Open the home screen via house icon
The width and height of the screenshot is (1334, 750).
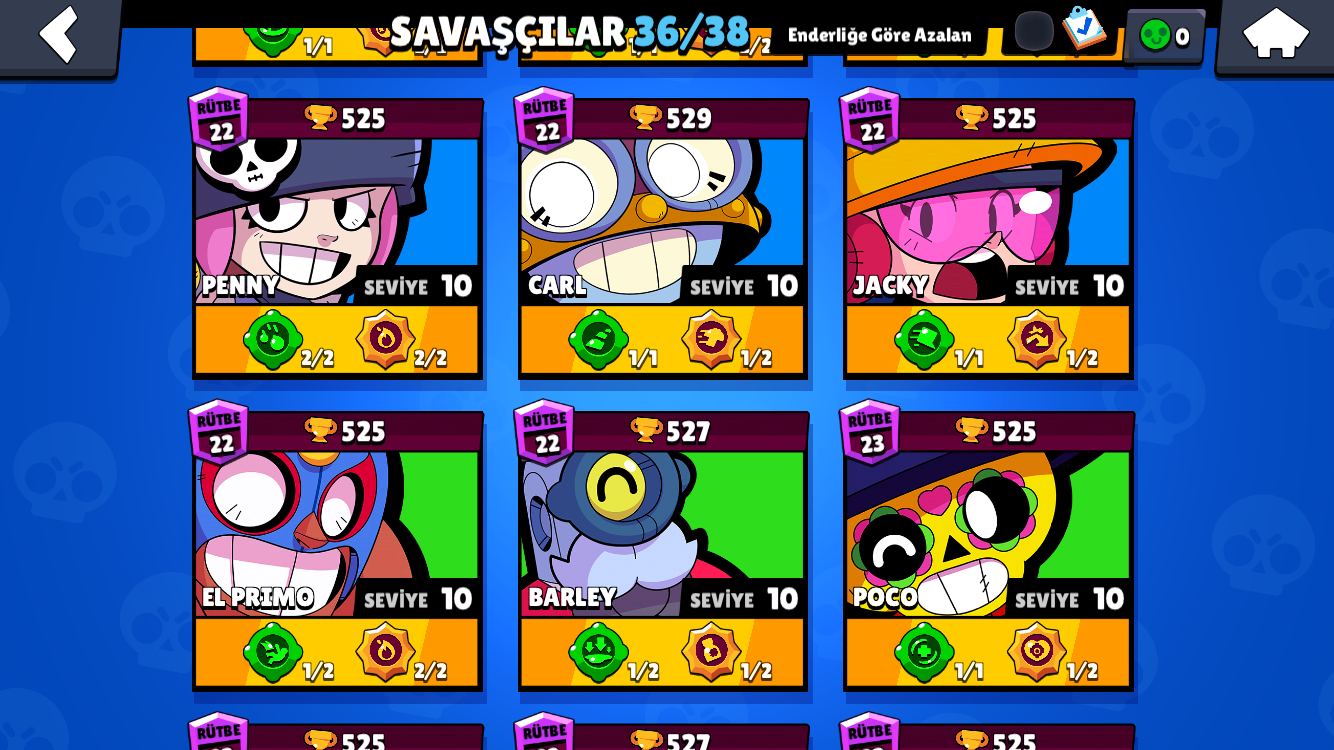point(1275,35)
